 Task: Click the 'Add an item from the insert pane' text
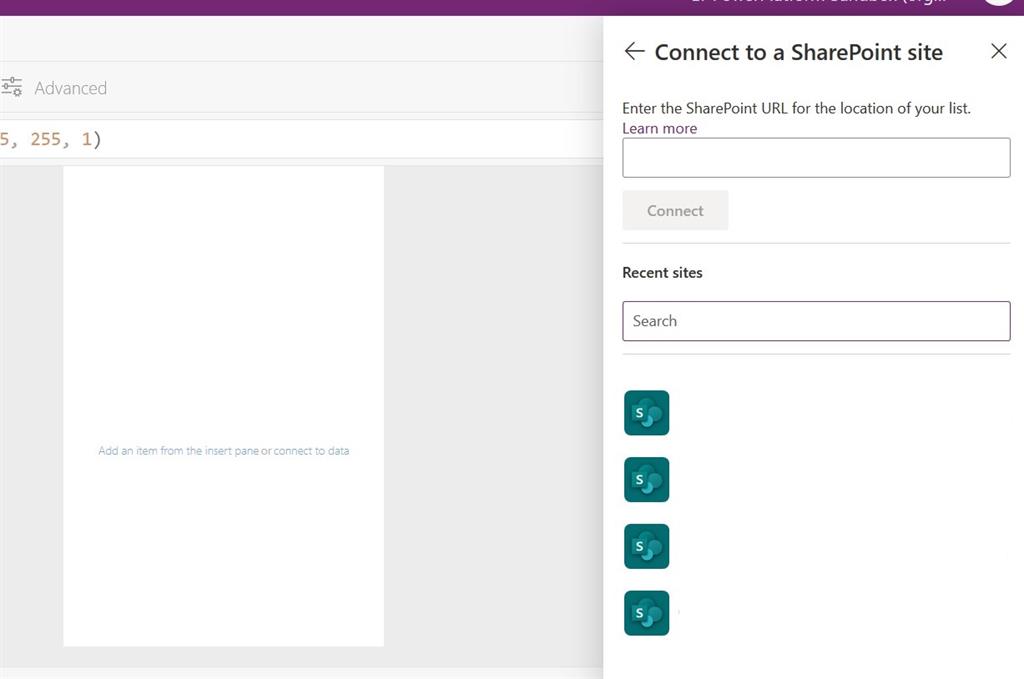point(224,451)
